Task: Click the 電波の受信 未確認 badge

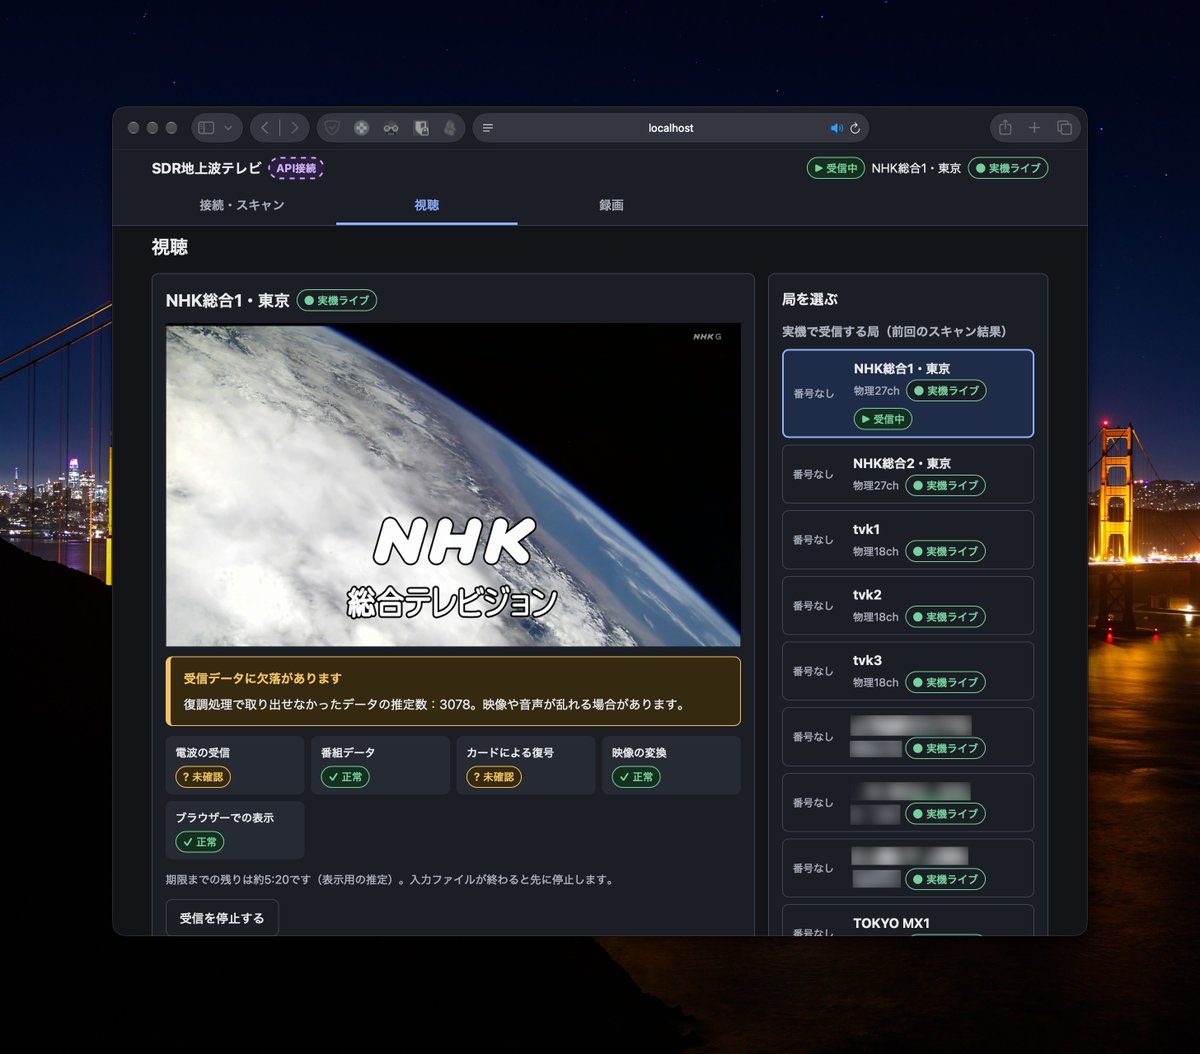Action: point(204,777)
